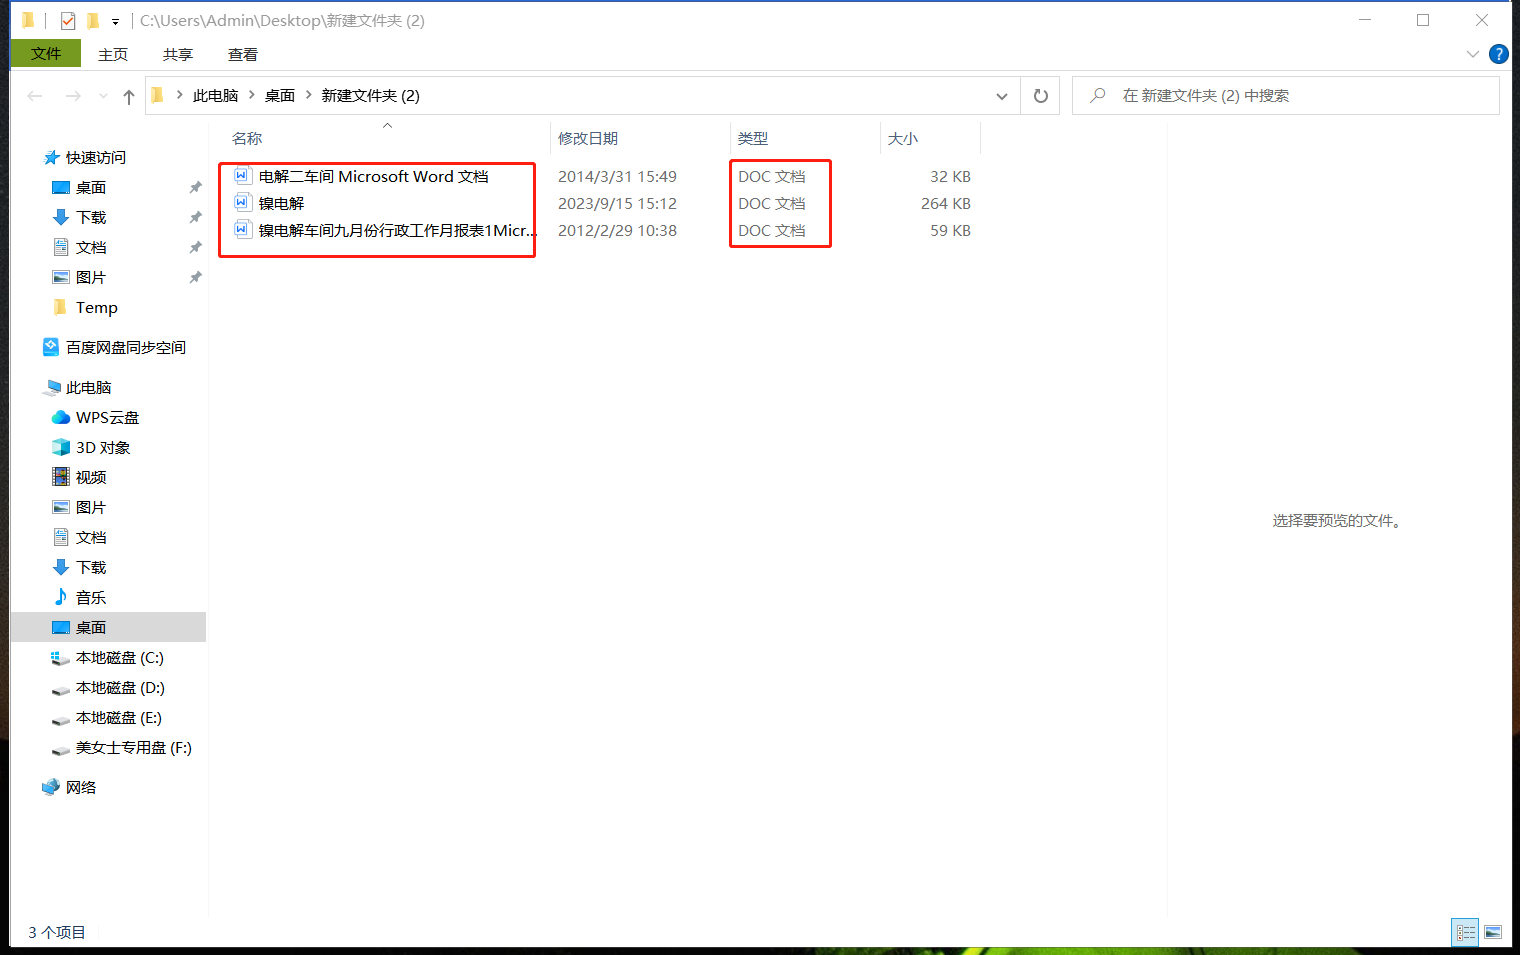
Task: Navigate to 桌面 via breadcrumb
Action: coord(280,95)
